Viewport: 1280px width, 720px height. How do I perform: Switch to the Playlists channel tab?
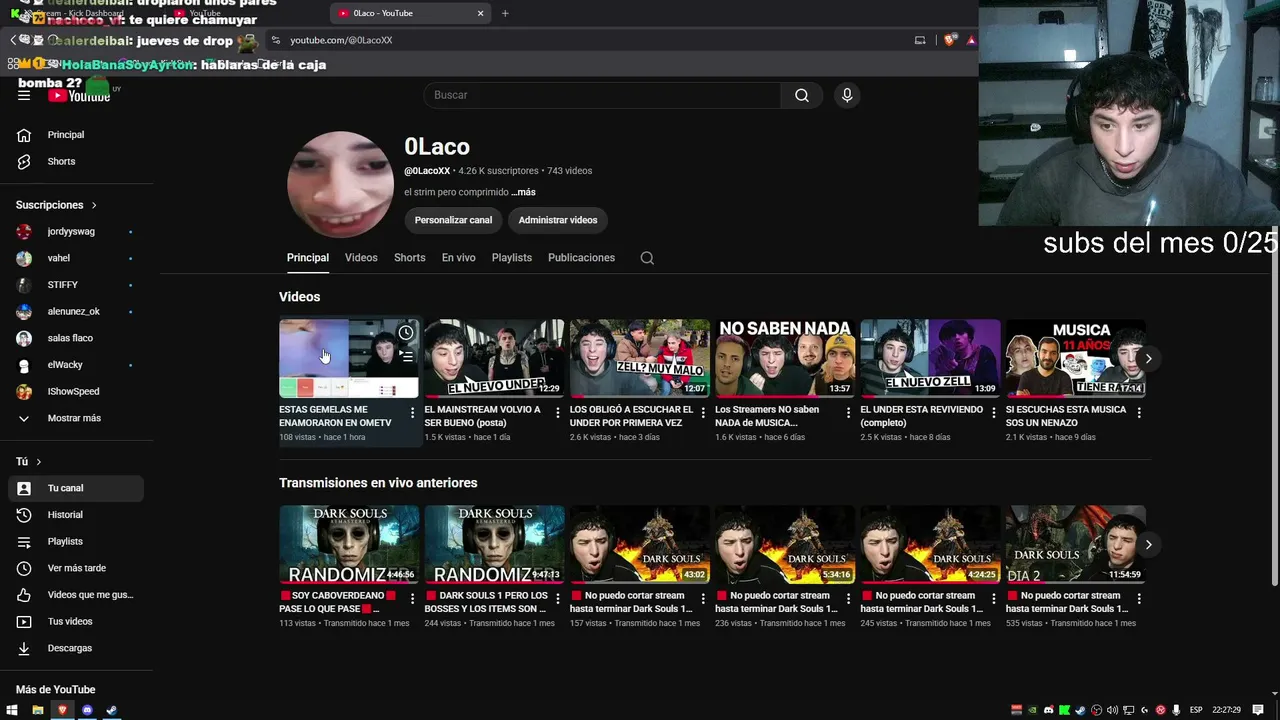pyautogui.click(x=512, y=258)
